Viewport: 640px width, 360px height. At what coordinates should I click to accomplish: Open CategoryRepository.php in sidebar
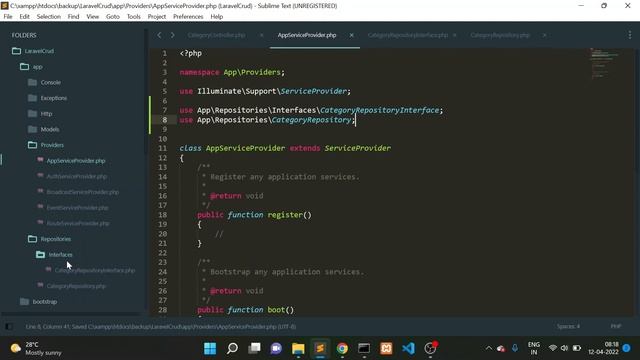click(x=76, y=286)
